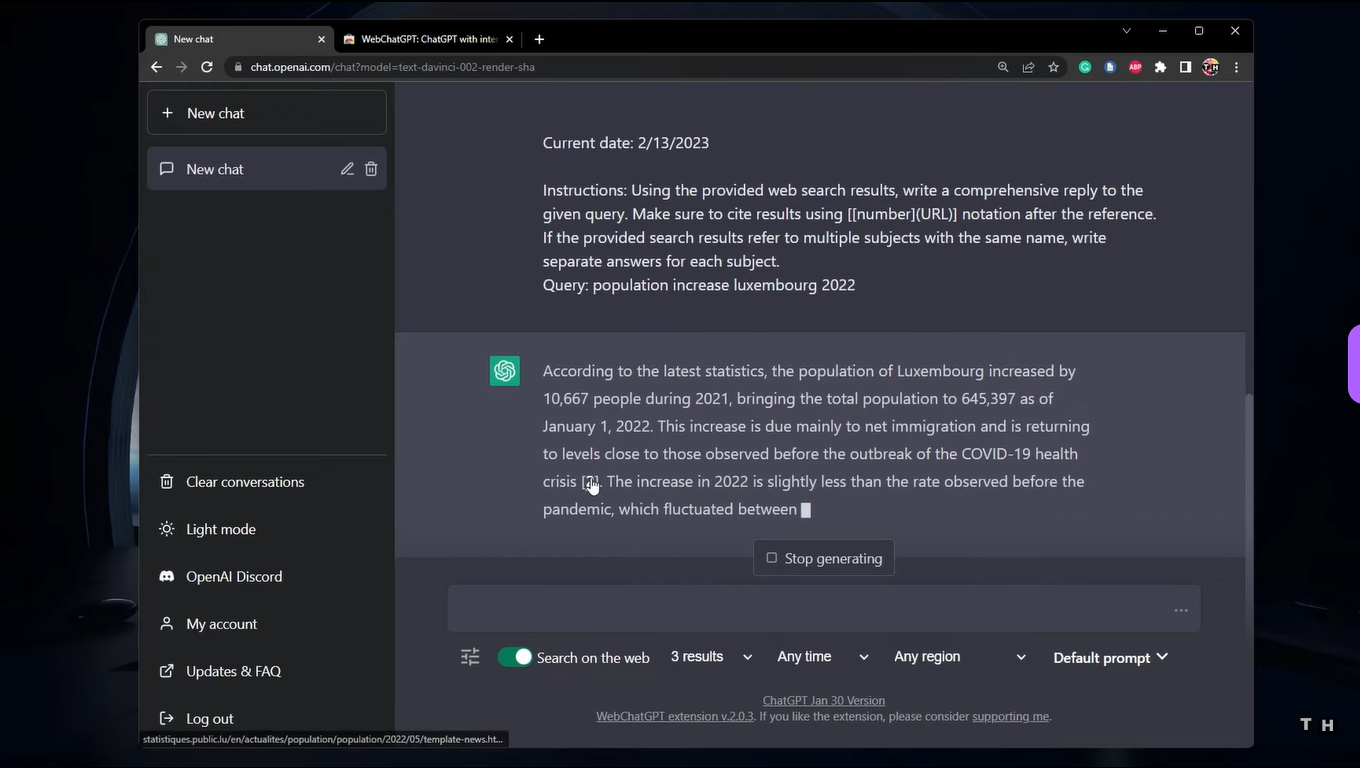Image resolution: width=1360 pixels, height=768 pixels.
Task: Click the Adblock Plus extension icon
Action: click(1135, 67)
